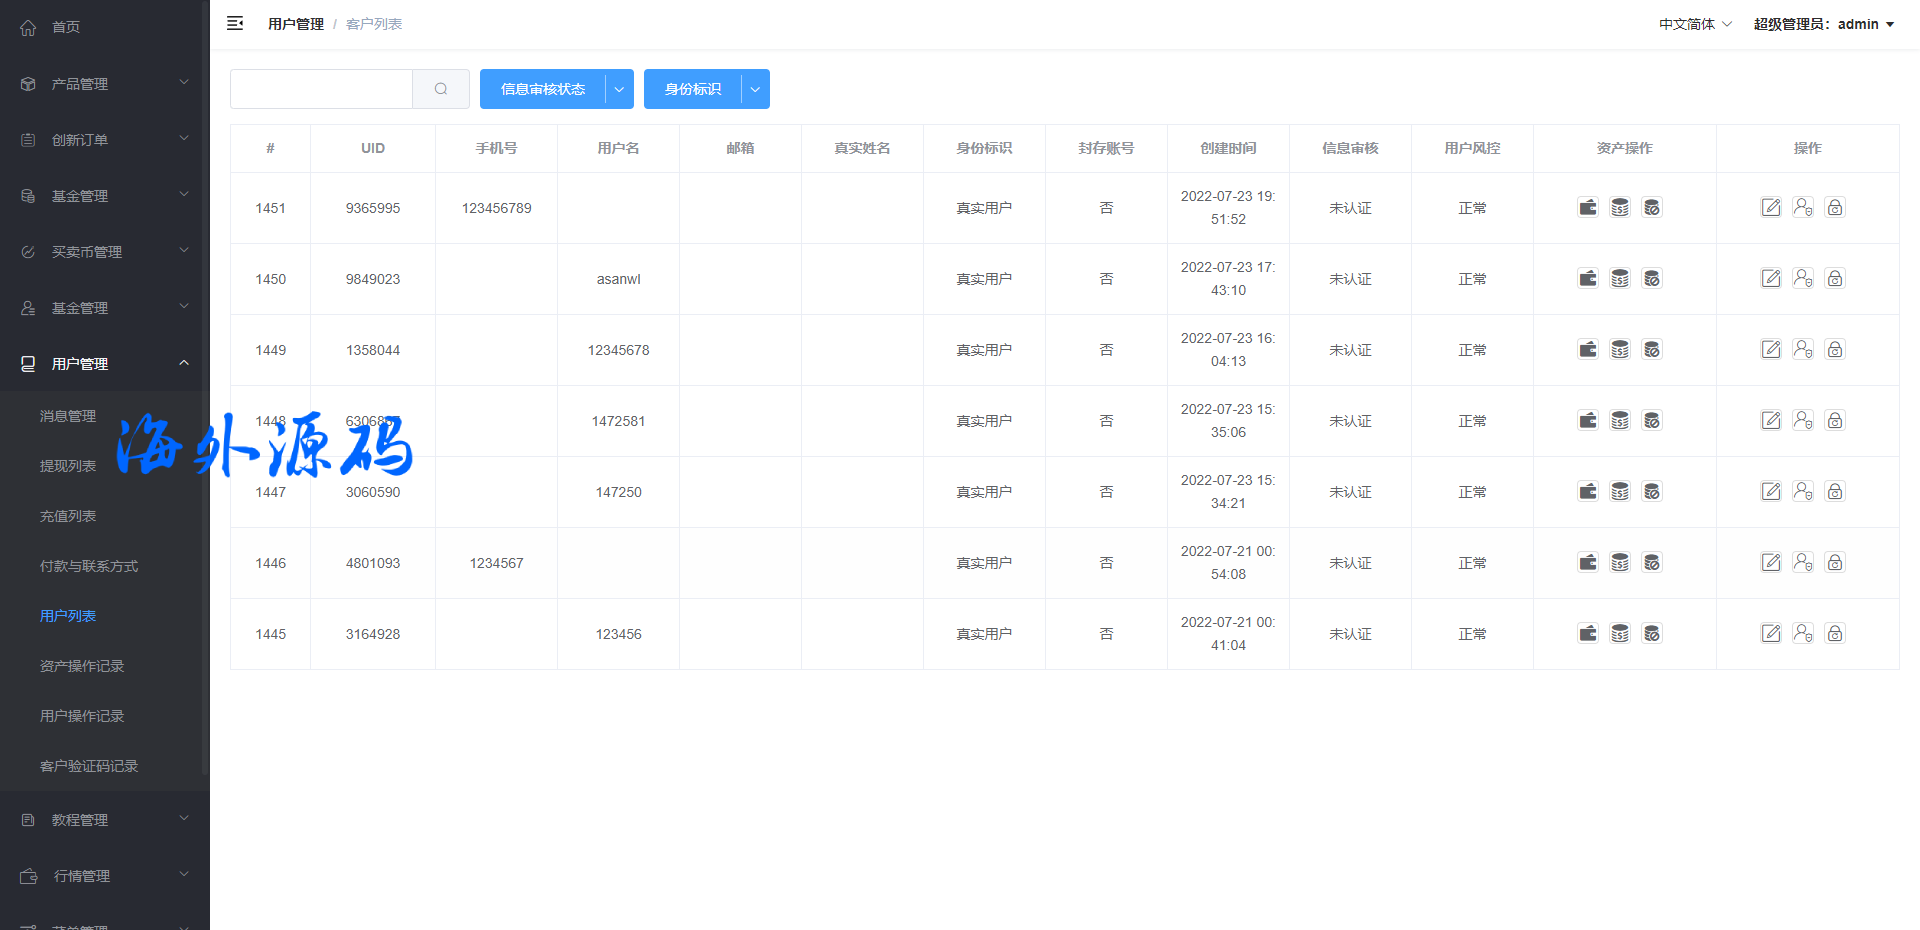Expand the admin account dropdown menu
This screenshot has width=1920, height=930.
pos(1824,24)
